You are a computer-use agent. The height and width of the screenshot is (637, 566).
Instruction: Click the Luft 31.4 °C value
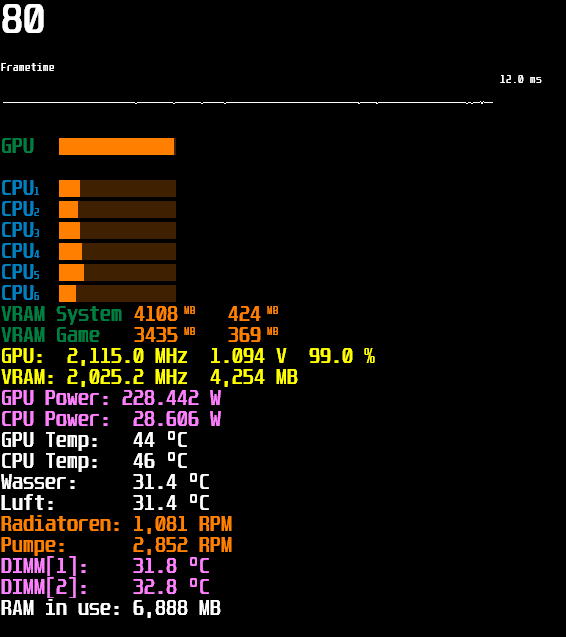point(171,503)
